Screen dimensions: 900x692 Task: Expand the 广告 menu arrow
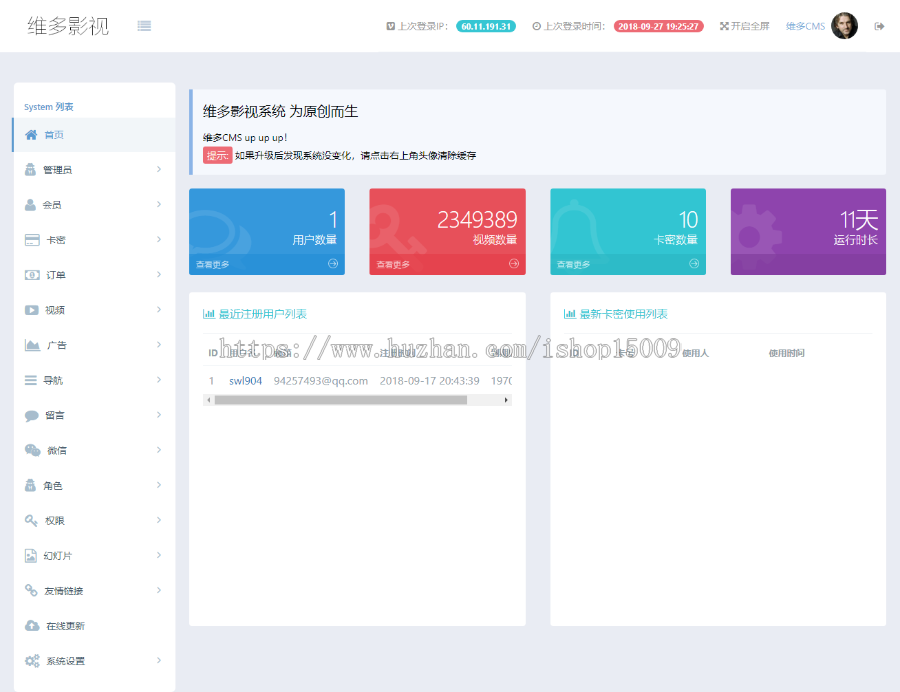tap(159, 345)
